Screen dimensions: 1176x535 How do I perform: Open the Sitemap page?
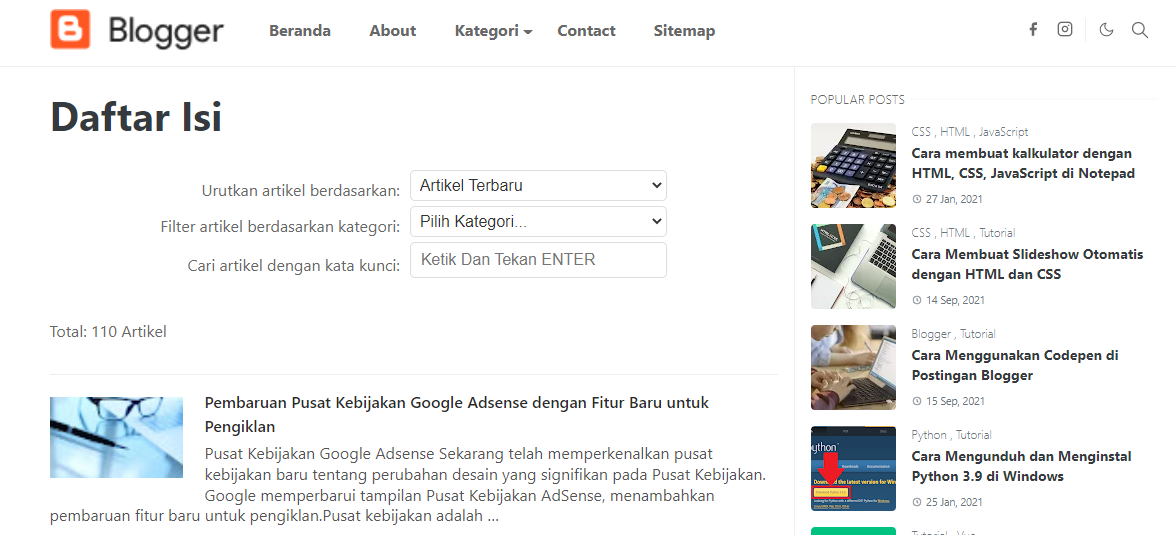[684, 31]
